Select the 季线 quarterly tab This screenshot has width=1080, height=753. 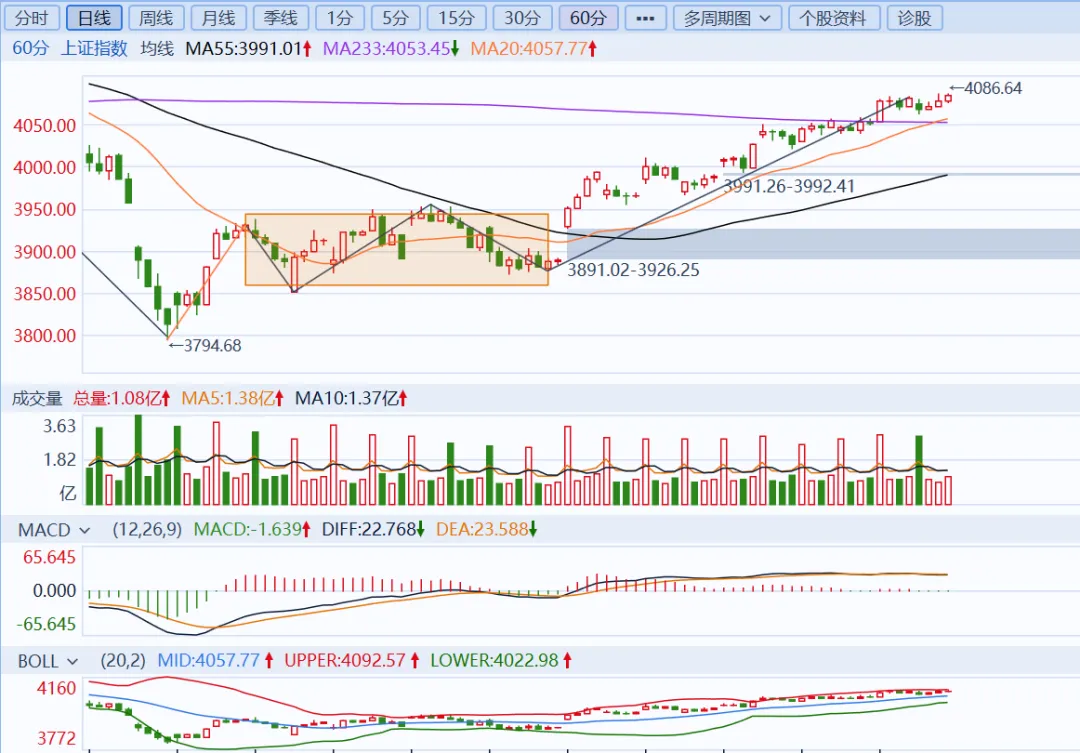[x=281, y=18]
